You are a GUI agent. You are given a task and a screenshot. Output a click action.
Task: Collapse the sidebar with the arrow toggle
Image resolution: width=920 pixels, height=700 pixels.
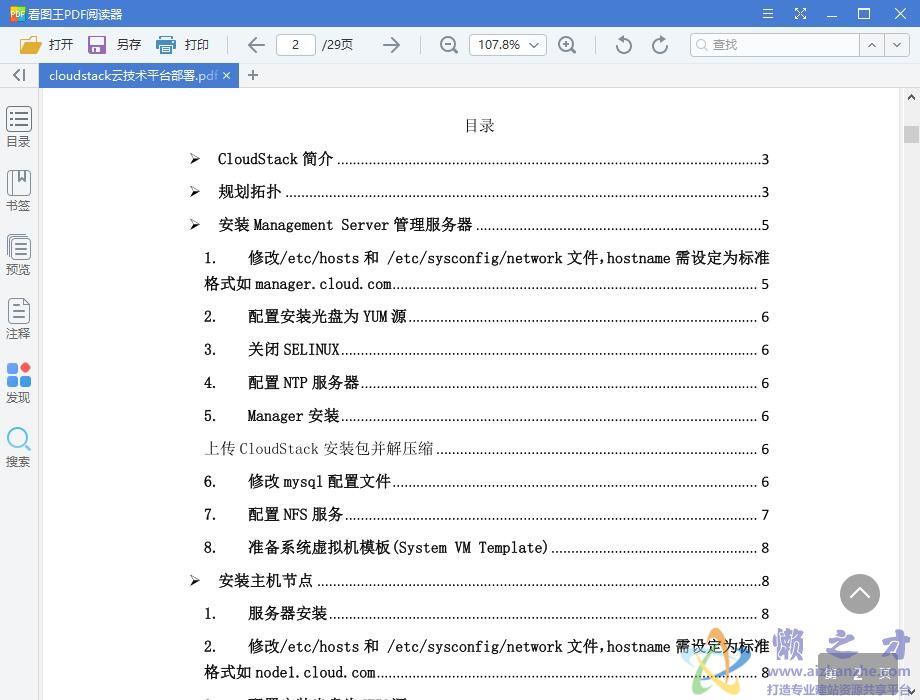tap(19, 75)
